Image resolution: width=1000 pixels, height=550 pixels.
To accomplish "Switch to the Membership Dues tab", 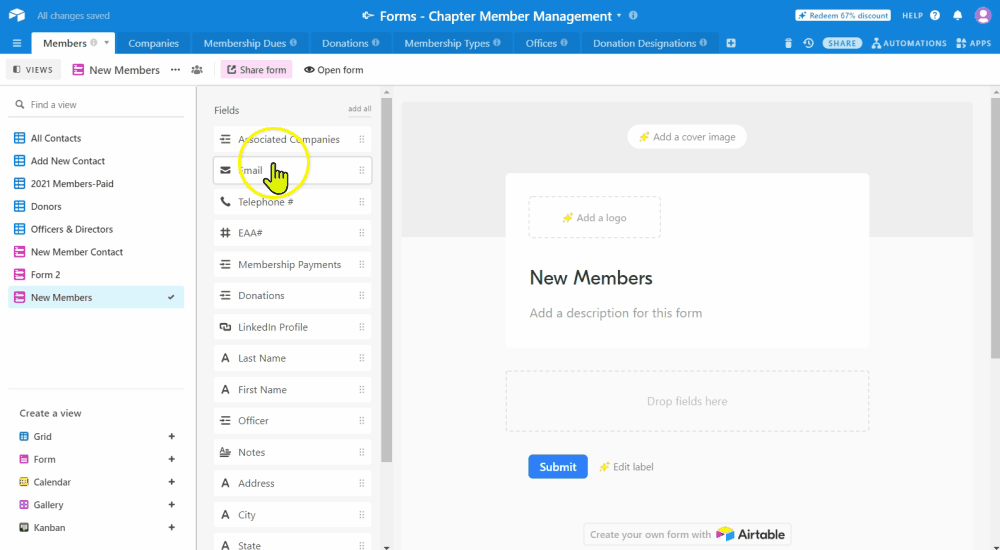I will tap(250, 43).
